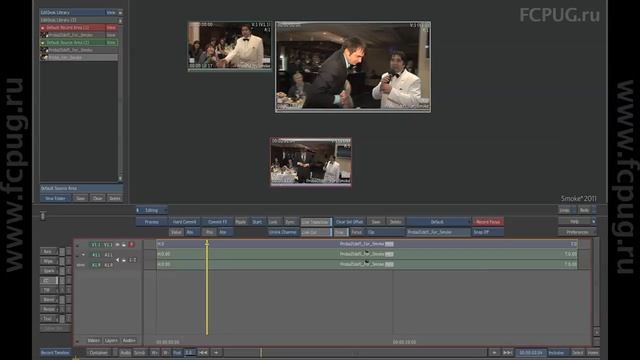Click library list scrollbar down arrow
The height and width of the screenshot is (360, 640).
120,178
